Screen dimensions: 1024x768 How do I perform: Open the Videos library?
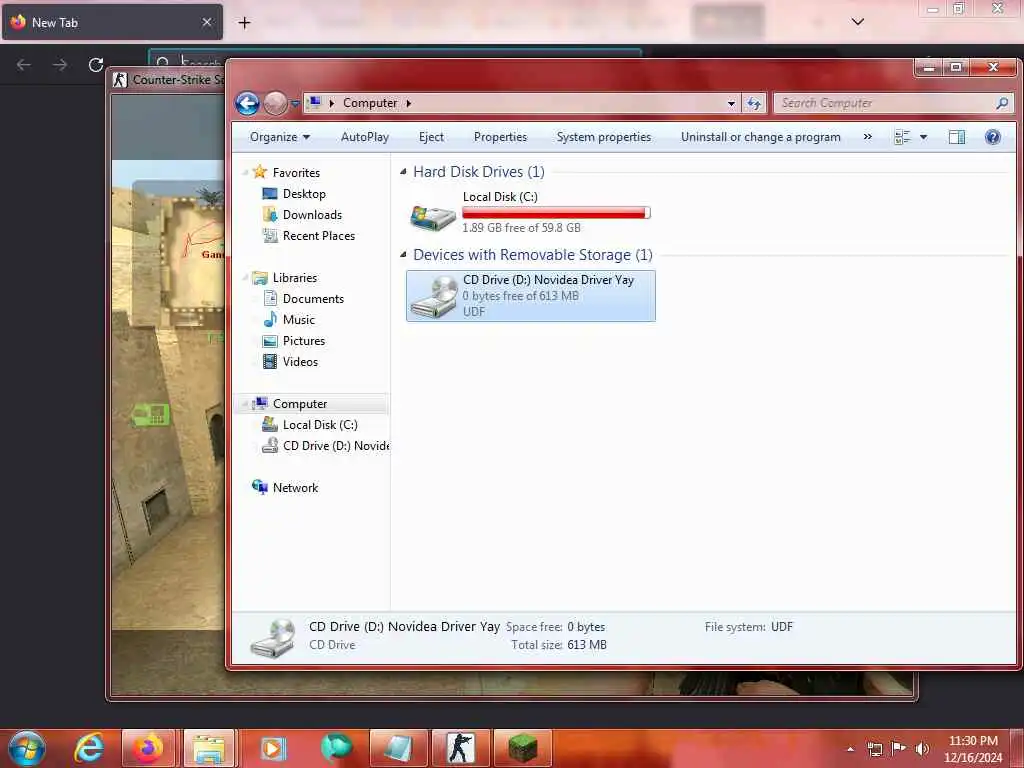300,361
